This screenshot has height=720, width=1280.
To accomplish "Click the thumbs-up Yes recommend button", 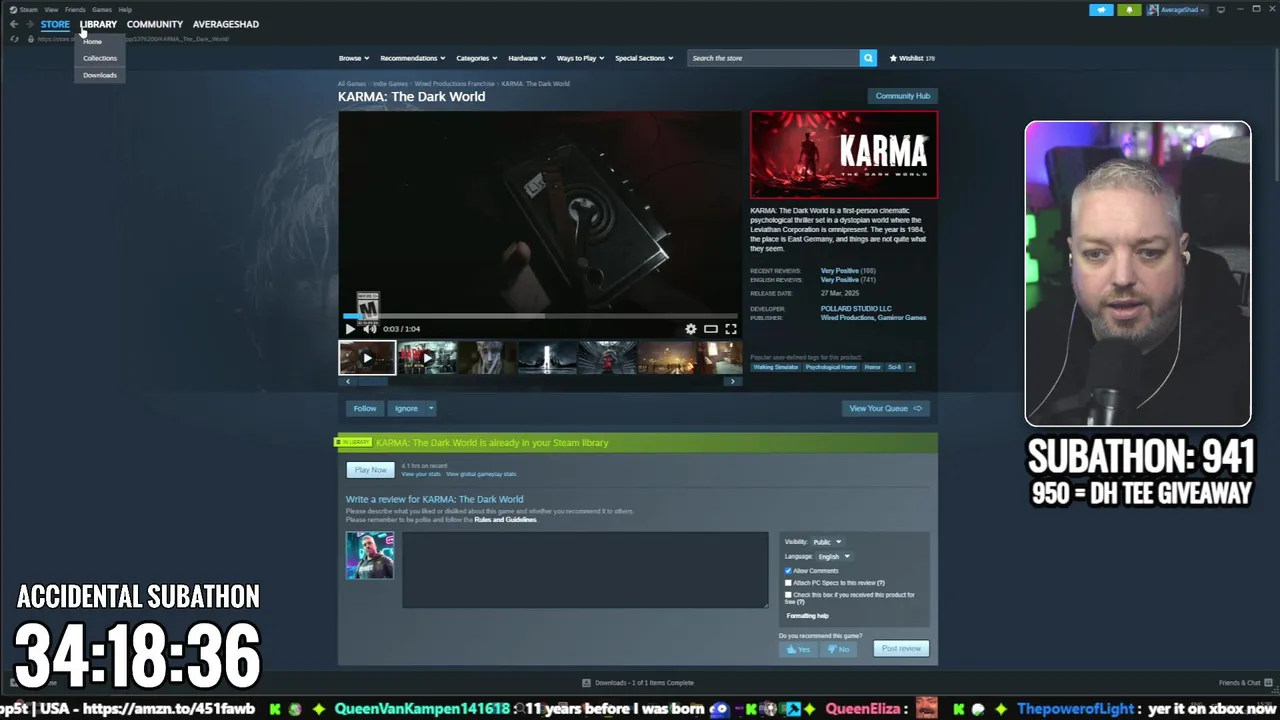I will (x=798, y=649).
